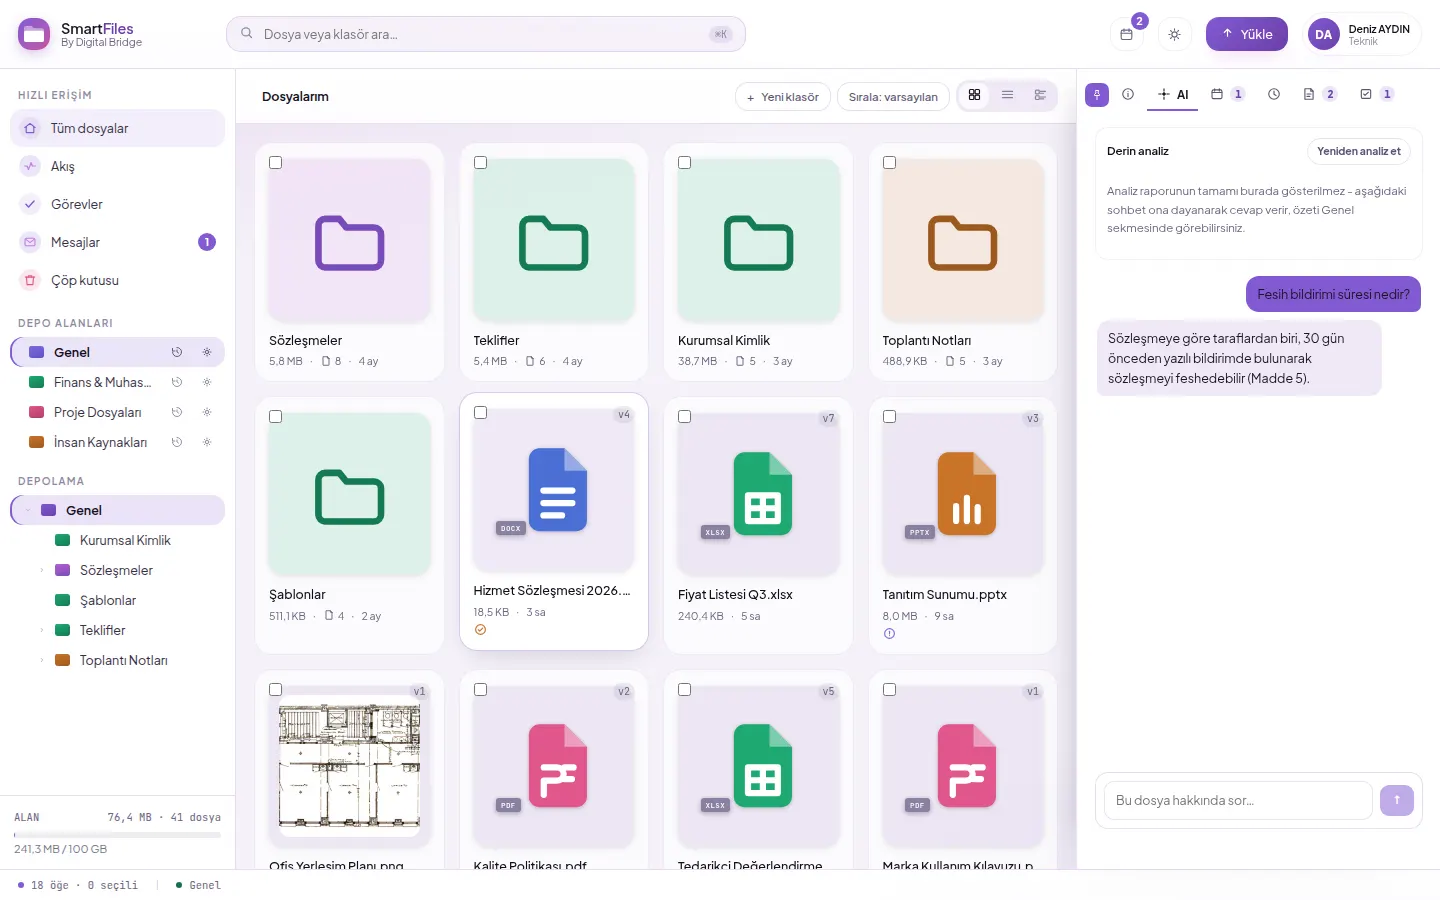1440x900 pixels.
Task: Expand the Toplantı Notları tree node
Action: click(42, 660)
